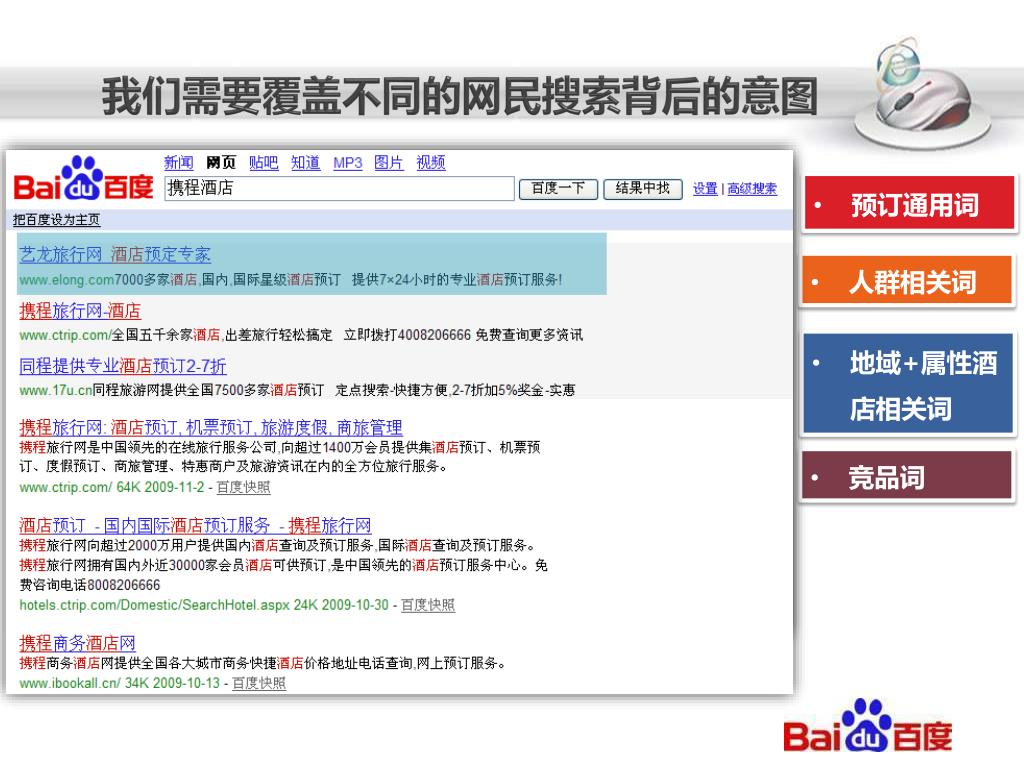This screenshot has width=1024, height=768.
Task: Open 携程旅行网: 酒店预订, 机票预订 result title
Action: (211, 428)
